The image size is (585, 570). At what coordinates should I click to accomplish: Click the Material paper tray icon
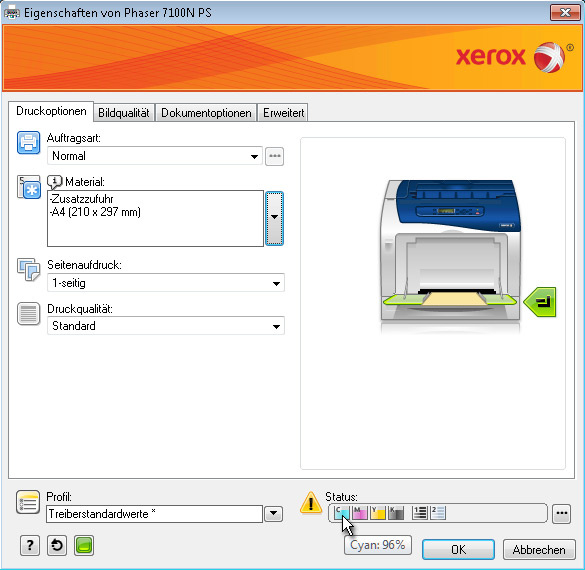click(29, 187)
